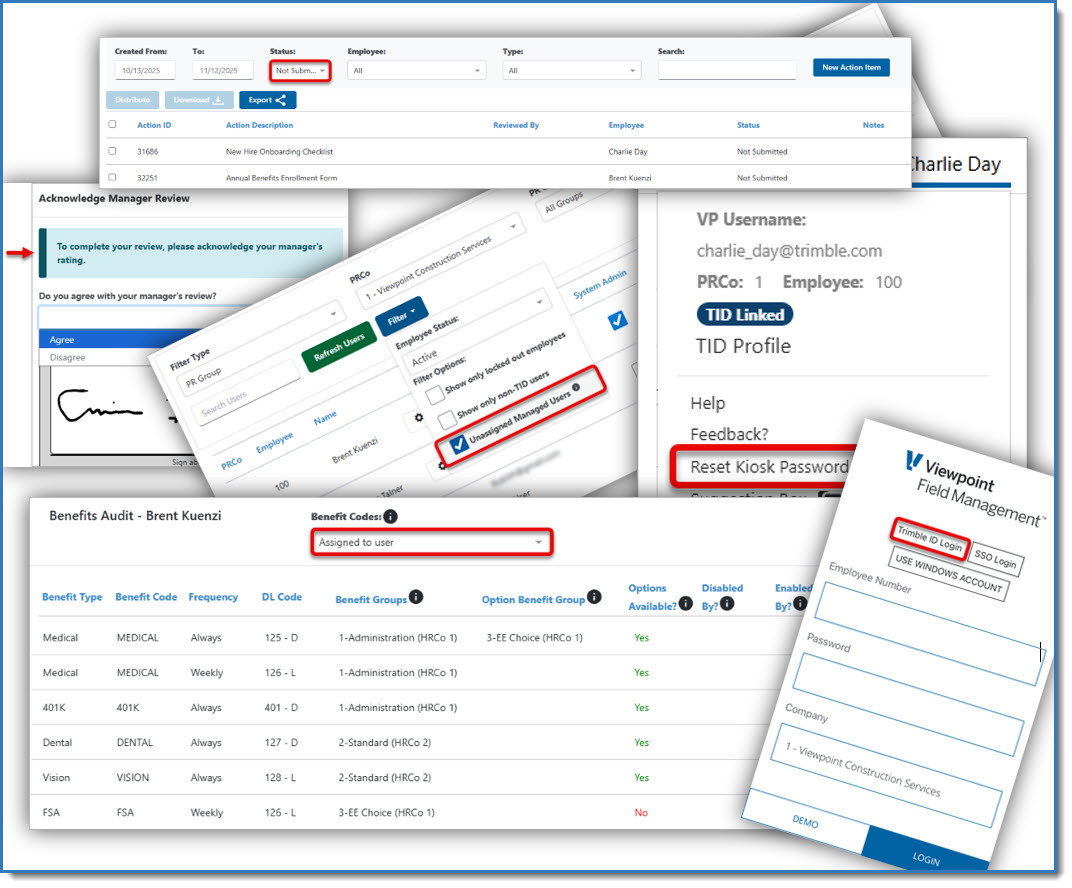Click Annual Benefits Enrollment Form row text
This screenshot has width=1072, height=888.
[x=281, y=178]
